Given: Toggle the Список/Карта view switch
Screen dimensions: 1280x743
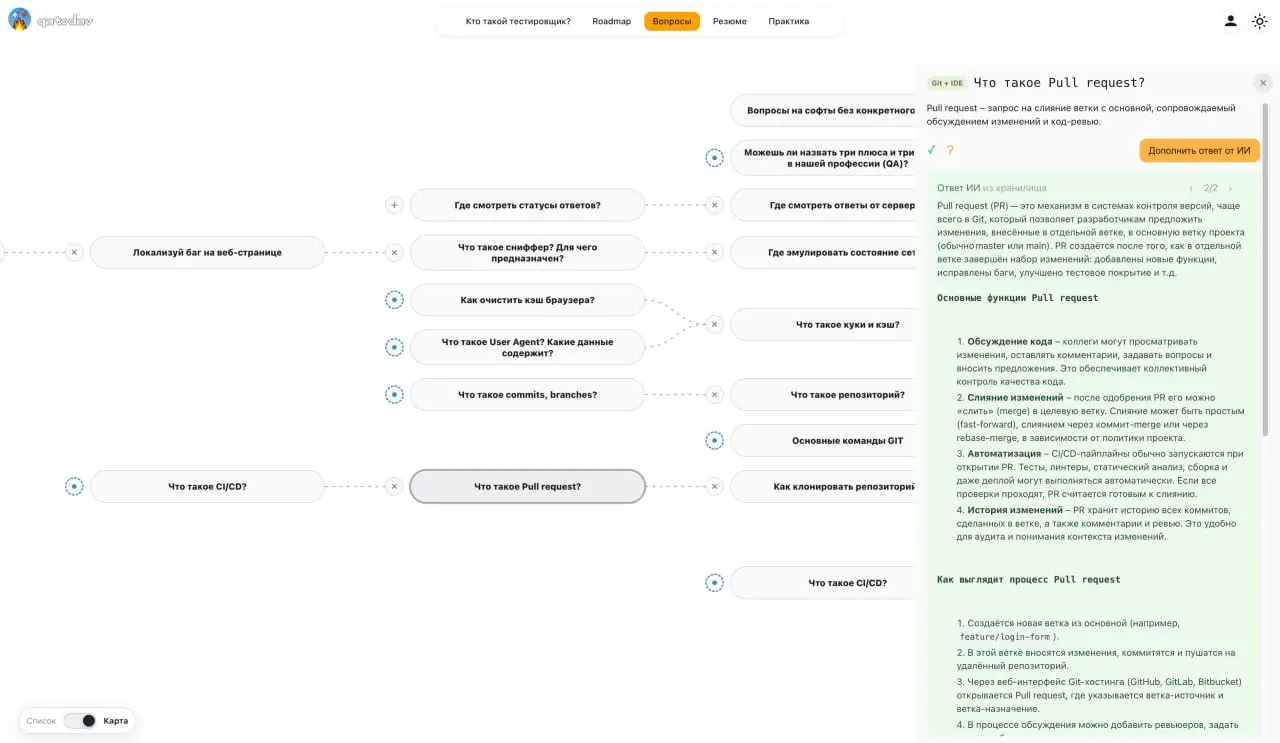Looking at the screenshot, I should tap(80, 720).
